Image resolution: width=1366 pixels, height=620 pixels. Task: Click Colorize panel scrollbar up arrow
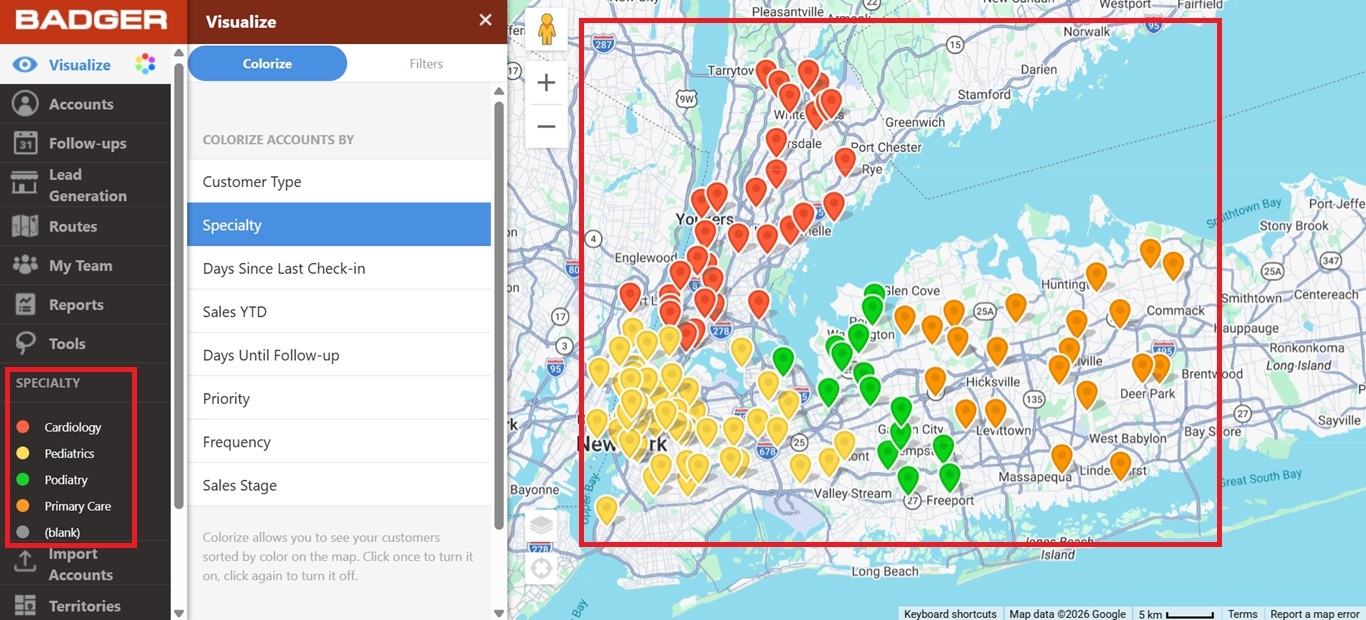pyautogui.click(x=499, y=91)
